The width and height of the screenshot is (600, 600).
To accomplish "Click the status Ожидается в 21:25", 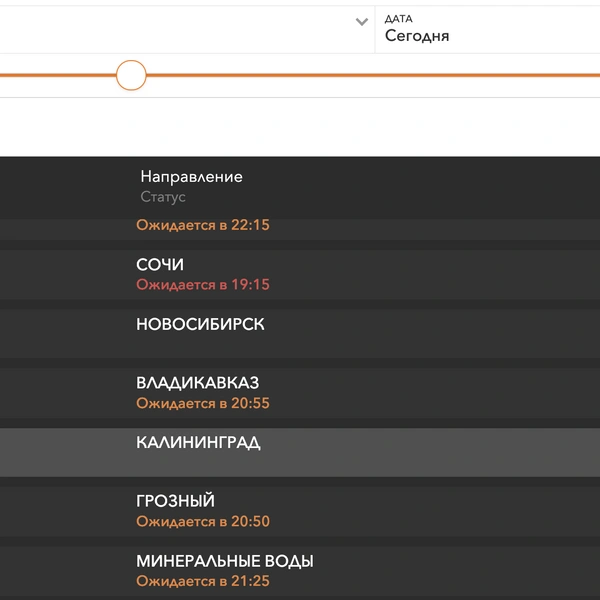I will [x=203, y=581].
